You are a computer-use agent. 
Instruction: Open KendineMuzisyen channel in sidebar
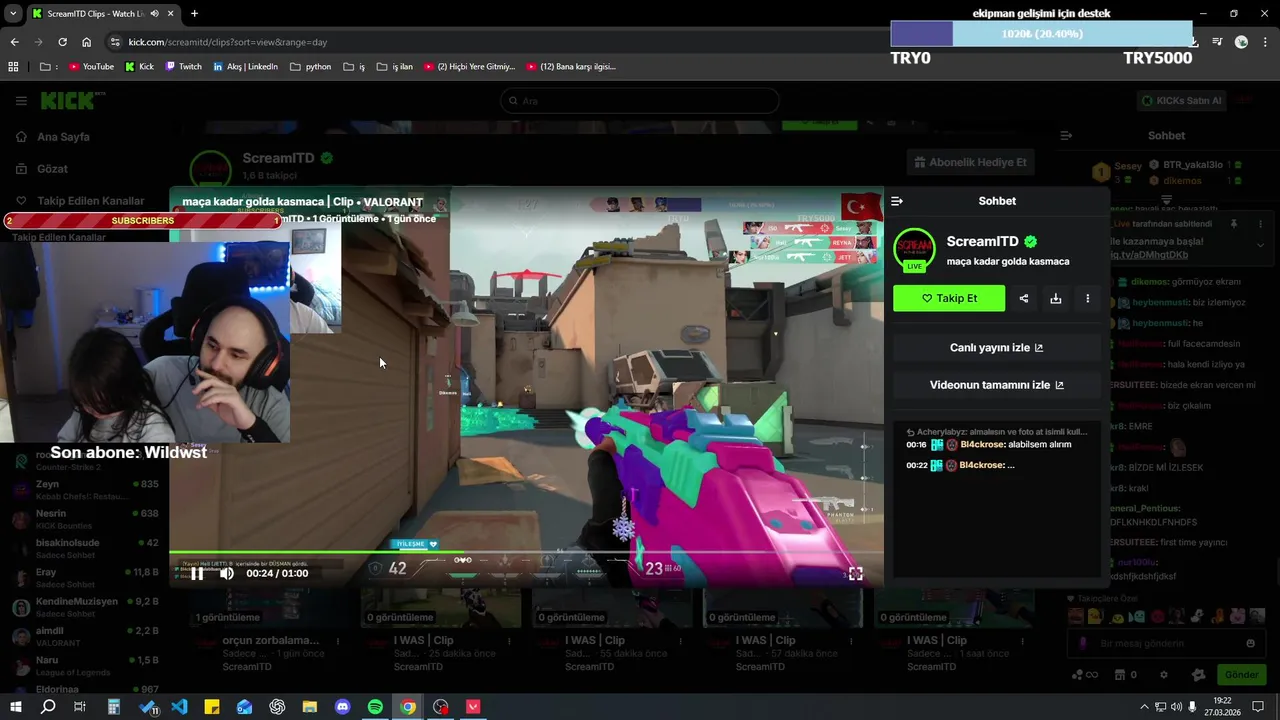coord(85,606)
